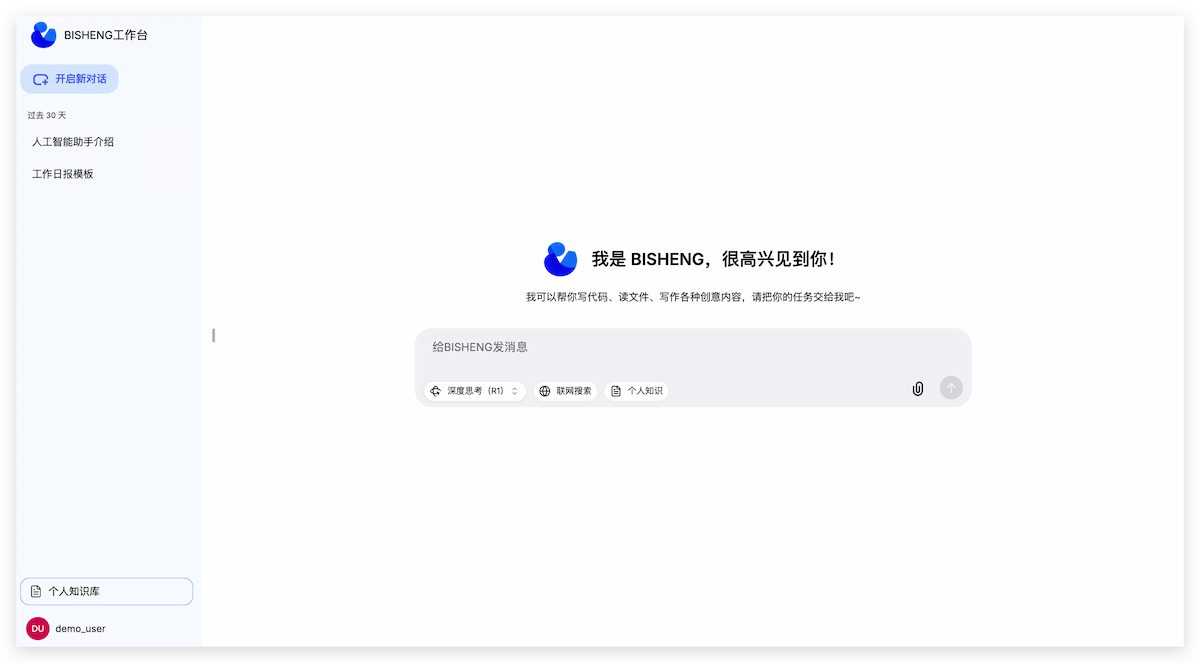Toggle 个人知识 personal knowledge option
This screenshot has width=1200, height=663.
[636, 391]
